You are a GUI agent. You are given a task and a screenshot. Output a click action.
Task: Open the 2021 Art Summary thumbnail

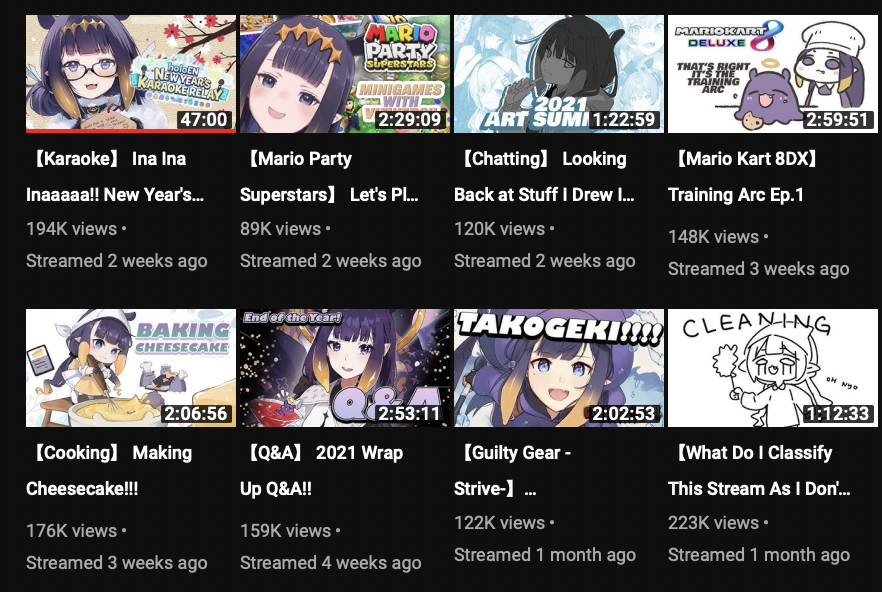(559, 74)
